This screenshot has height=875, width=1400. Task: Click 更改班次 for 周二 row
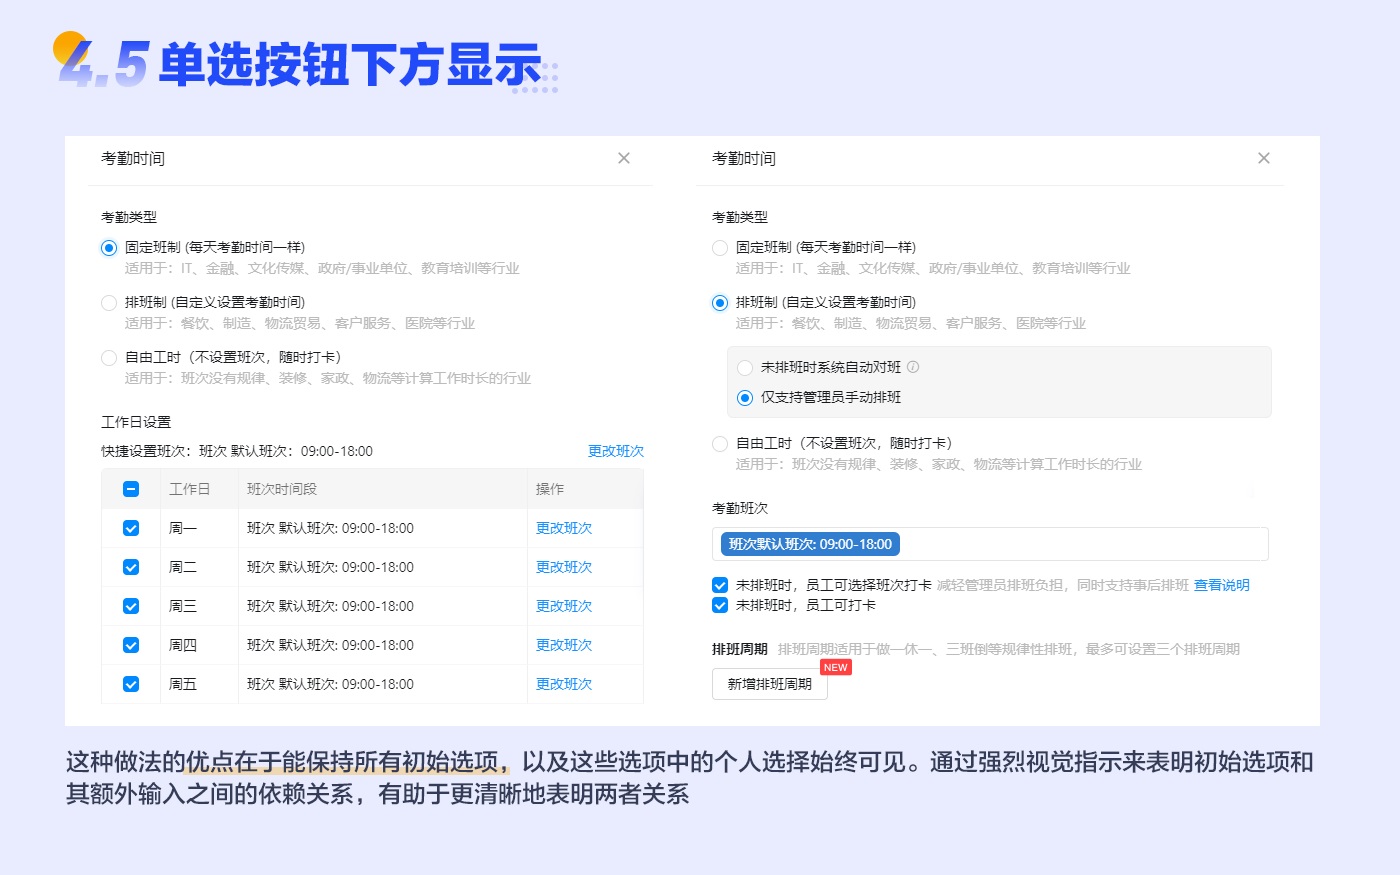click(x=564, y=567)
